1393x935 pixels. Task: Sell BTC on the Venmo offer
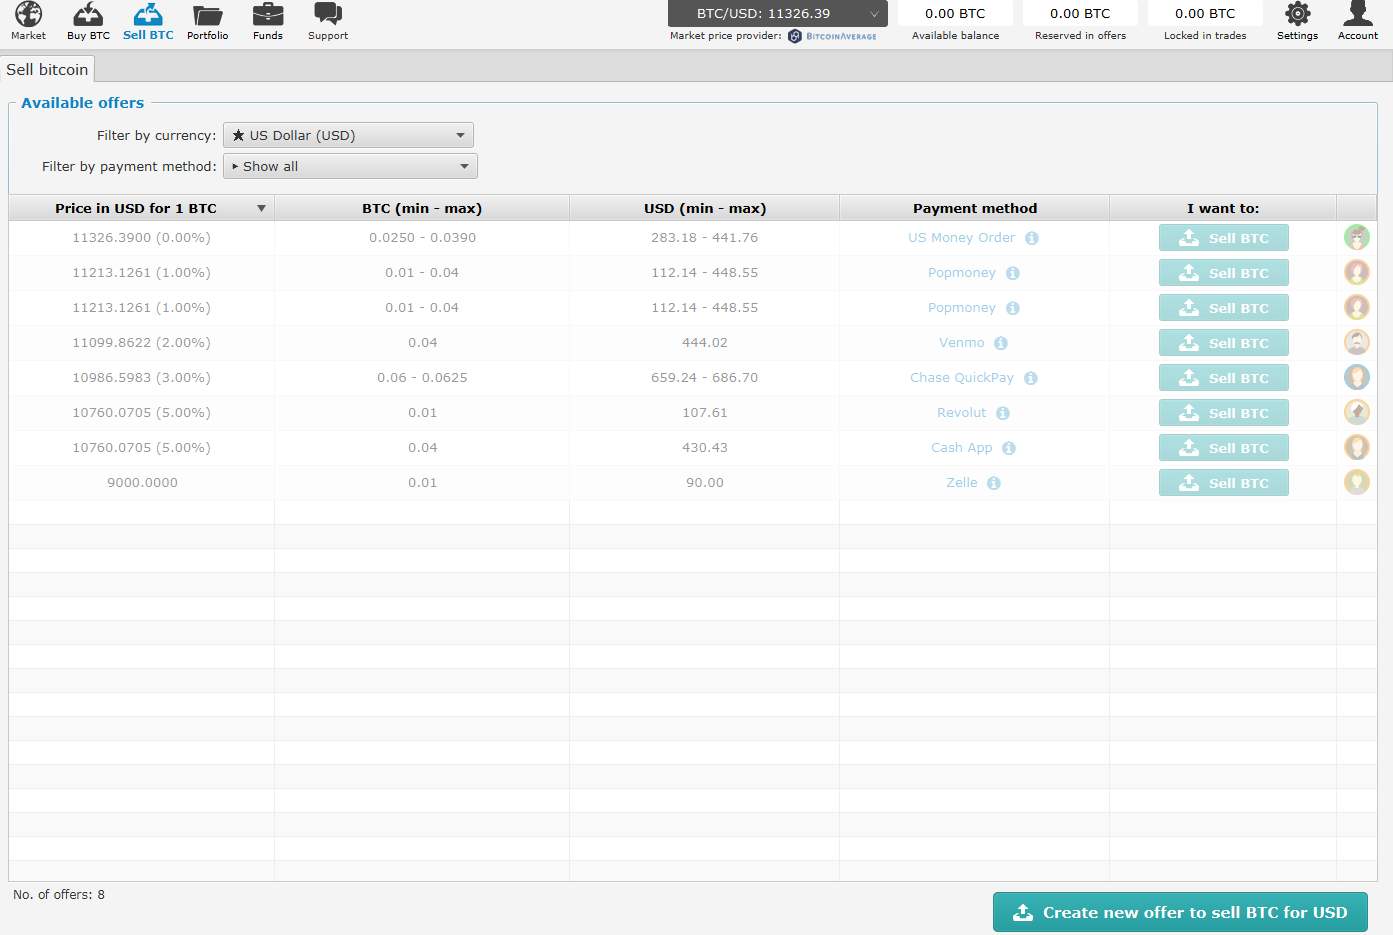tap(1224, 343)
